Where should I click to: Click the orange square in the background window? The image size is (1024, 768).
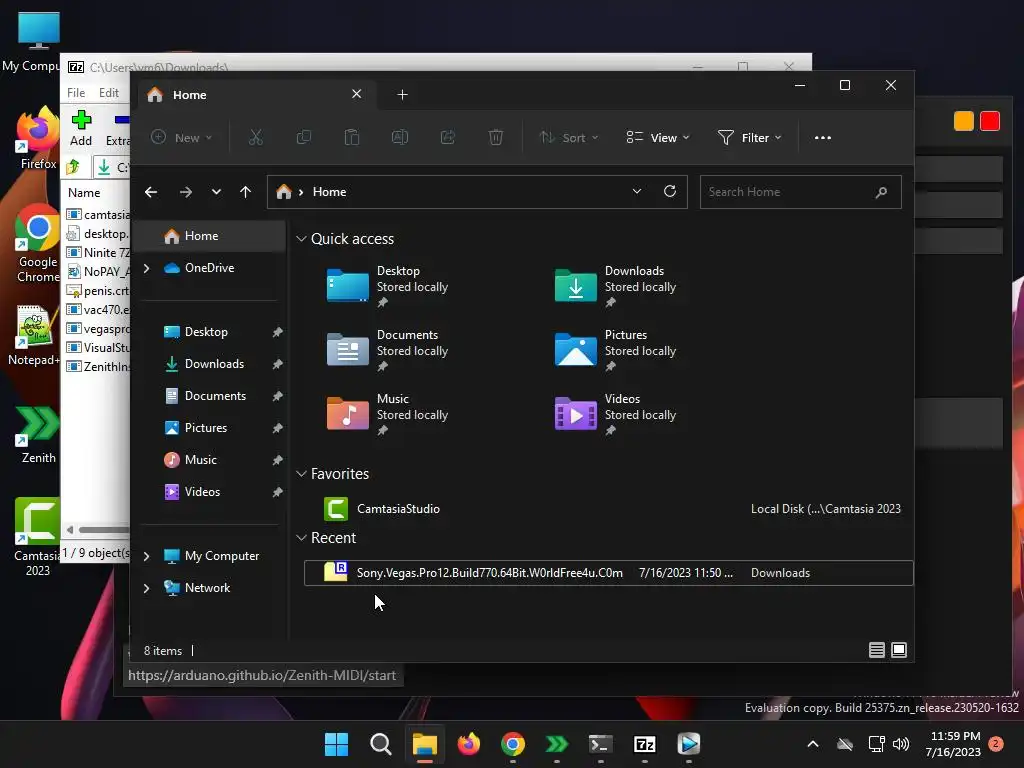tap(964, 121)
